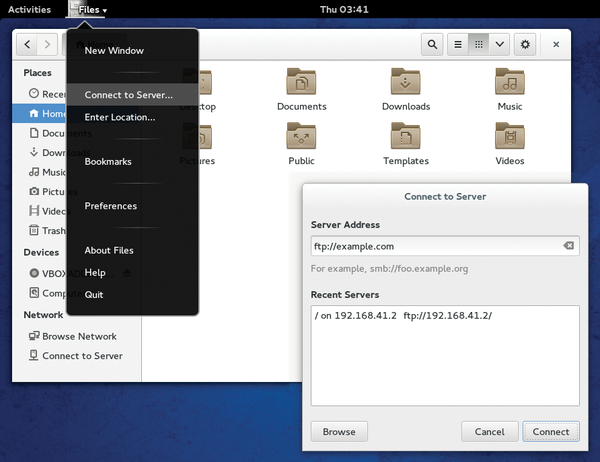The image size is (600, 462).
Task: Open the Downloads folder icon
Action: point(406,81)
